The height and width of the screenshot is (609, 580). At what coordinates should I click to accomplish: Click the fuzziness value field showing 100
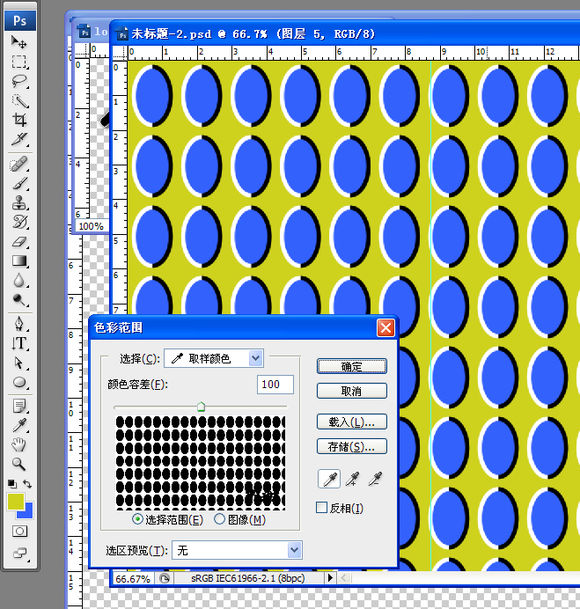click(275, 385)
